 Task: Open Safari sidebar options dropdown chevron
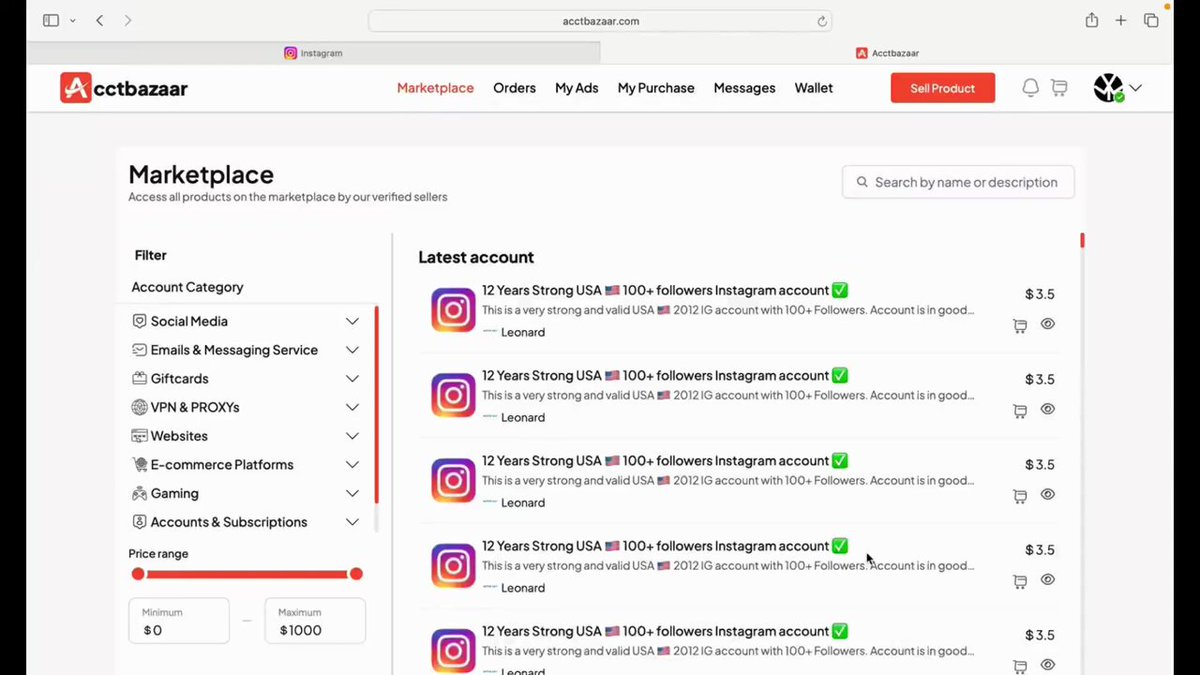coord(72,21)
